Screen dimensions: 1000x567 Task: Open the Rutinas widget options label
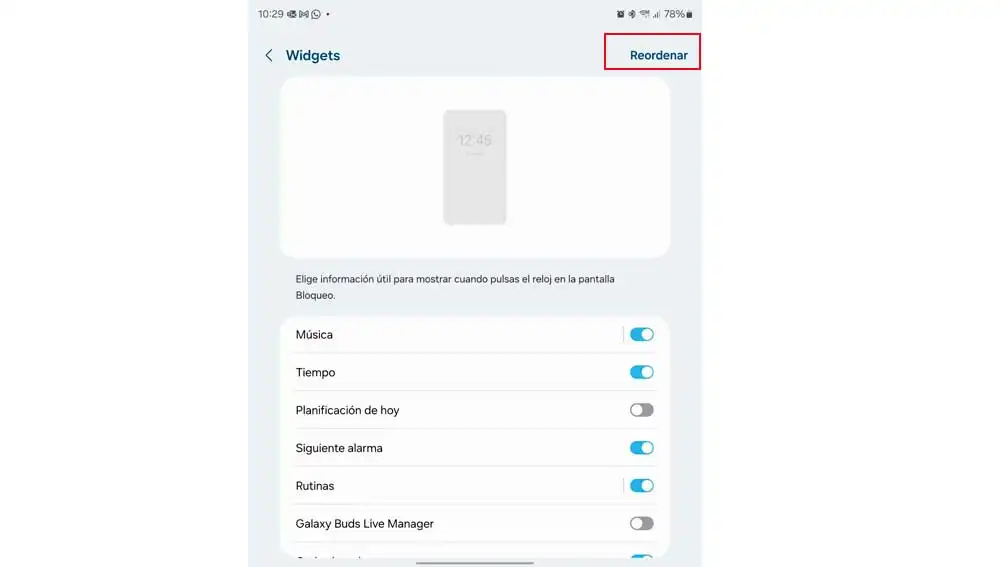(x=314, y=486)
